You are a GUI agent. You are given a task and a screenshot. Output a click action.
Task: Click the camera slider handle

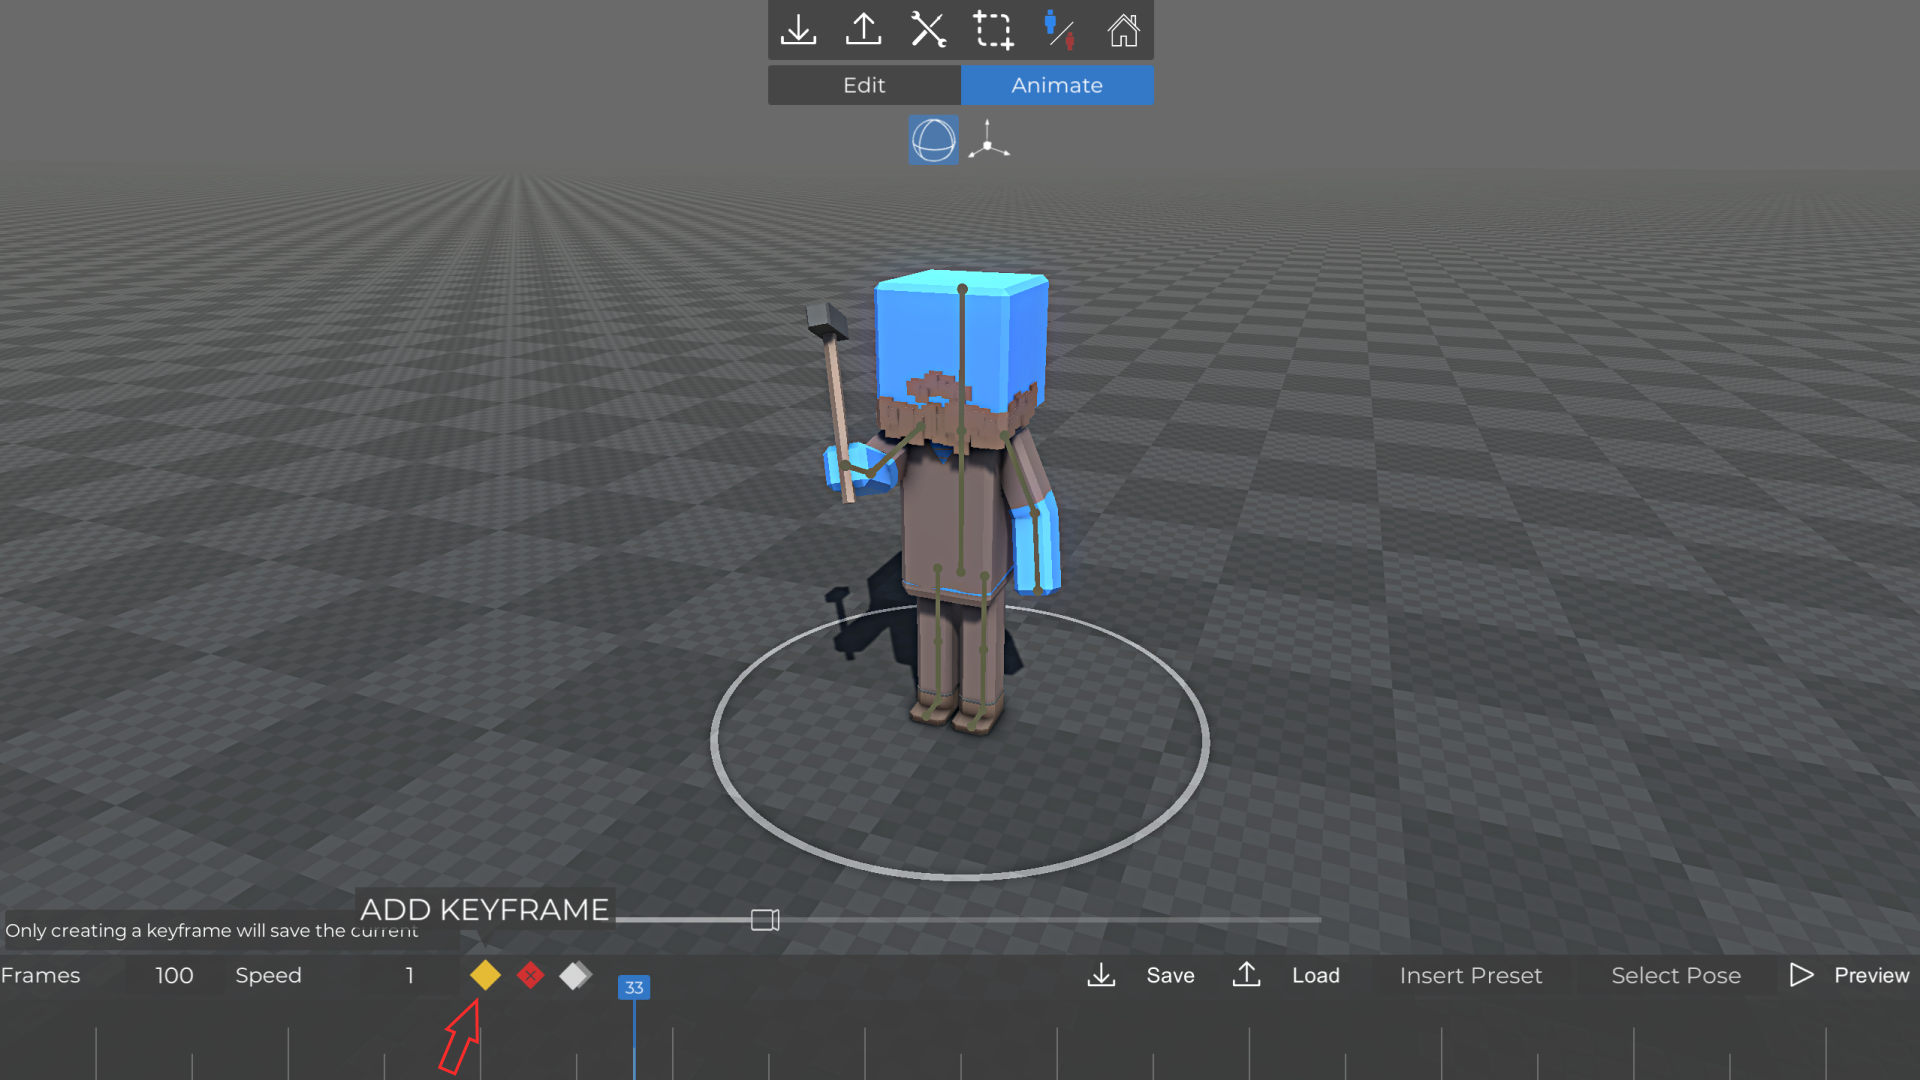765,920
